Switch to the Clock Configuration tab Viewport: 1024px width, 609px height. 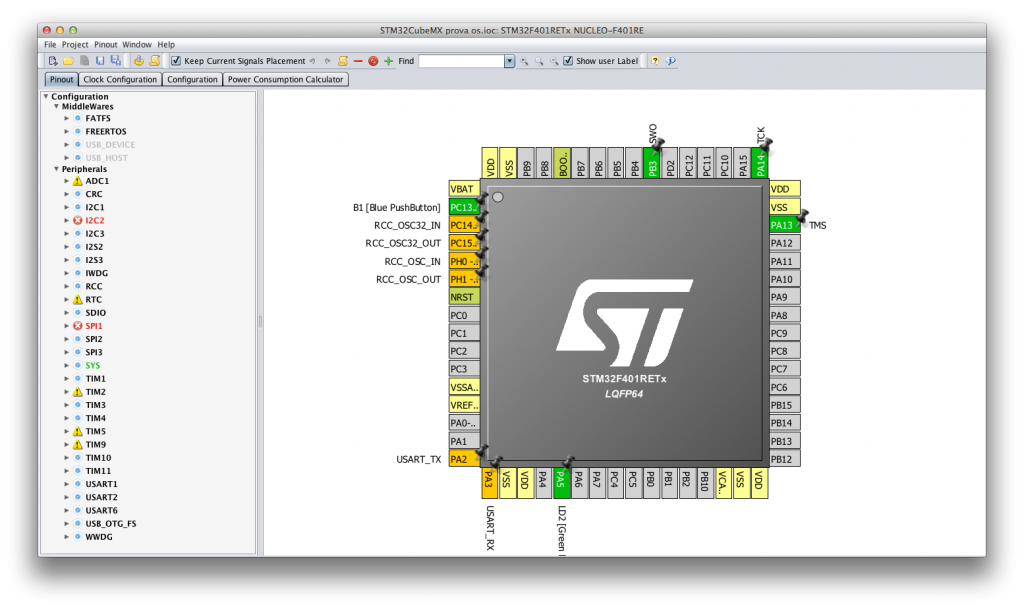point(120,80)
